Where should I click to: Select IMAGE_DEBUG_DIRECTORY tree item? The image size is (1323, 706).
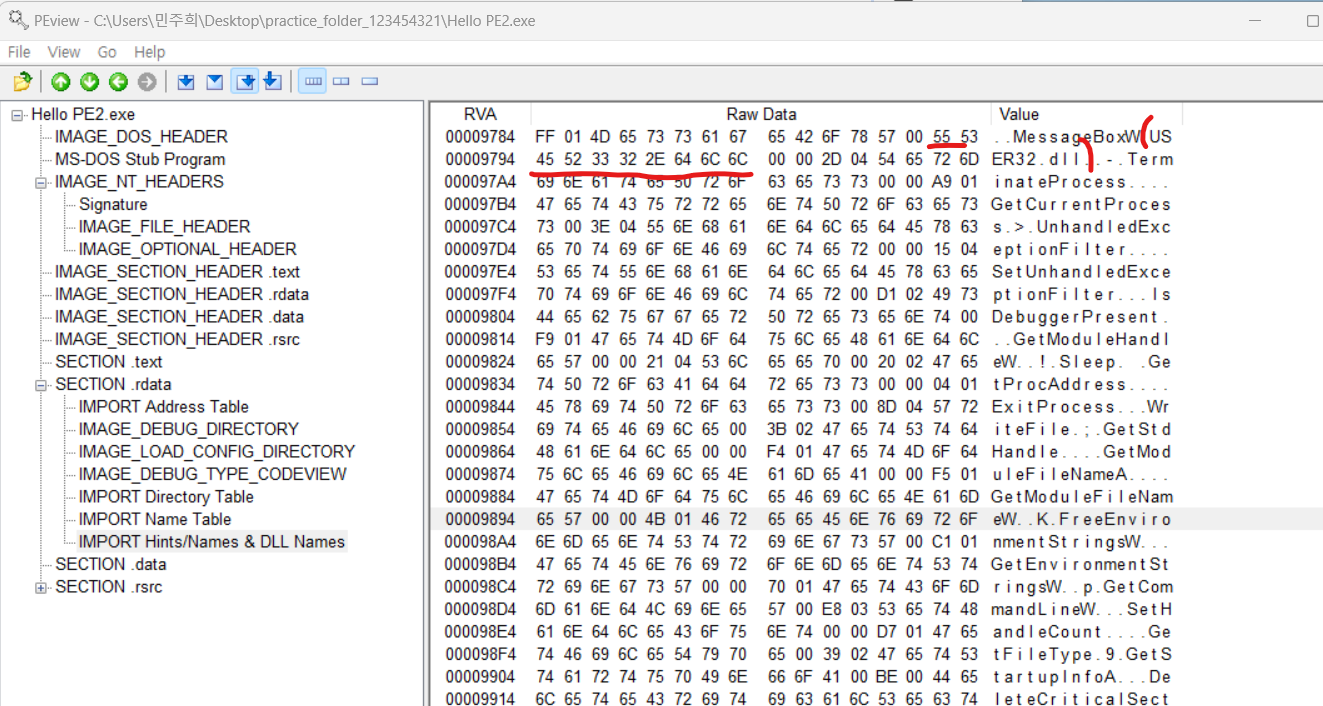point(188,429)
